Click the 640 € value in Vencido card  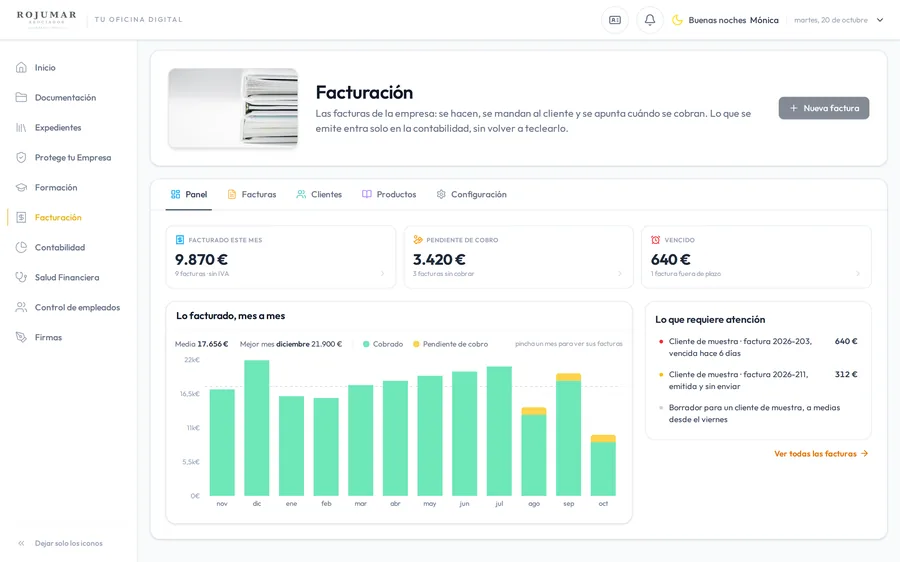click(x=671, y=259)
